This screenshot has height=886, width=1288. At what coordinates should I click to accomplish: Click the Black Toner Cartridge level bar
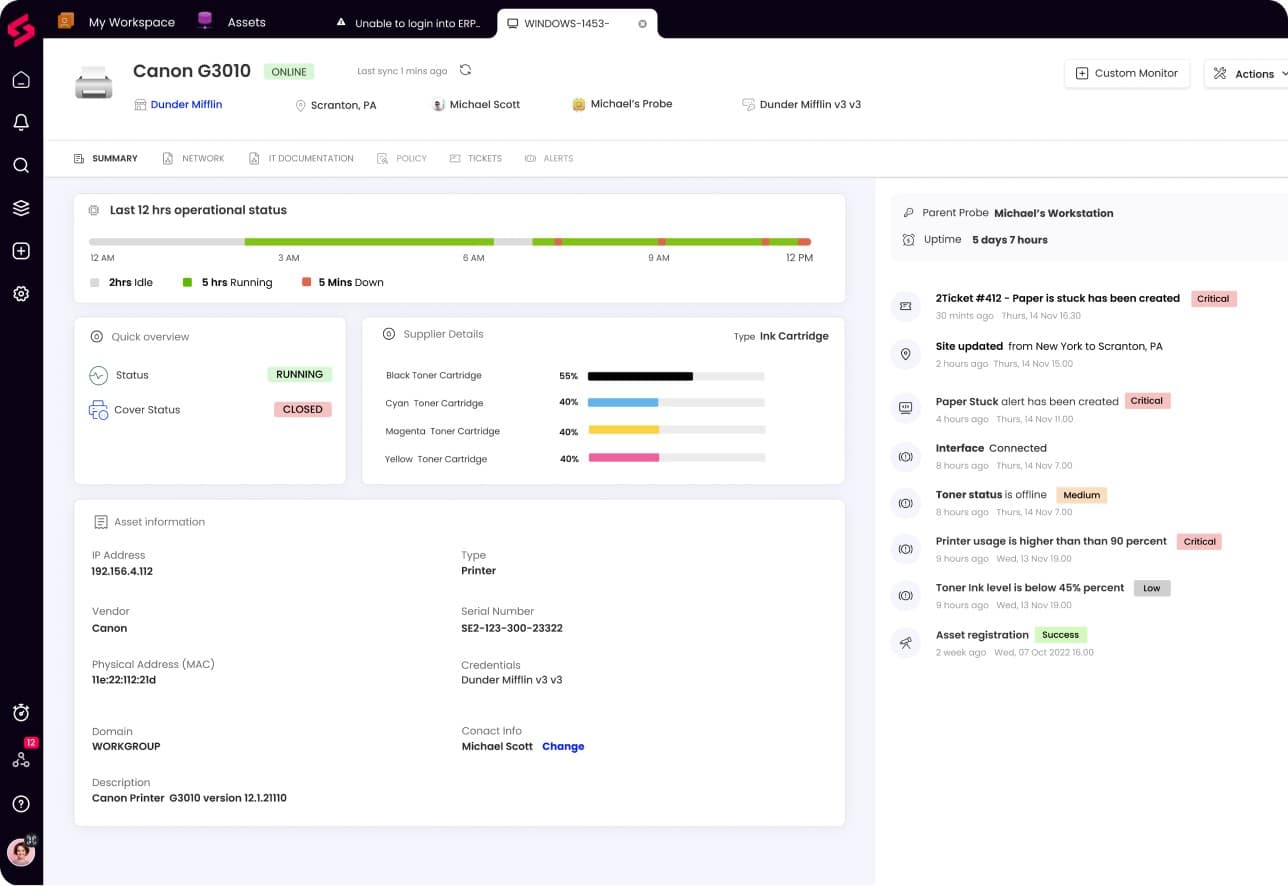676,376
